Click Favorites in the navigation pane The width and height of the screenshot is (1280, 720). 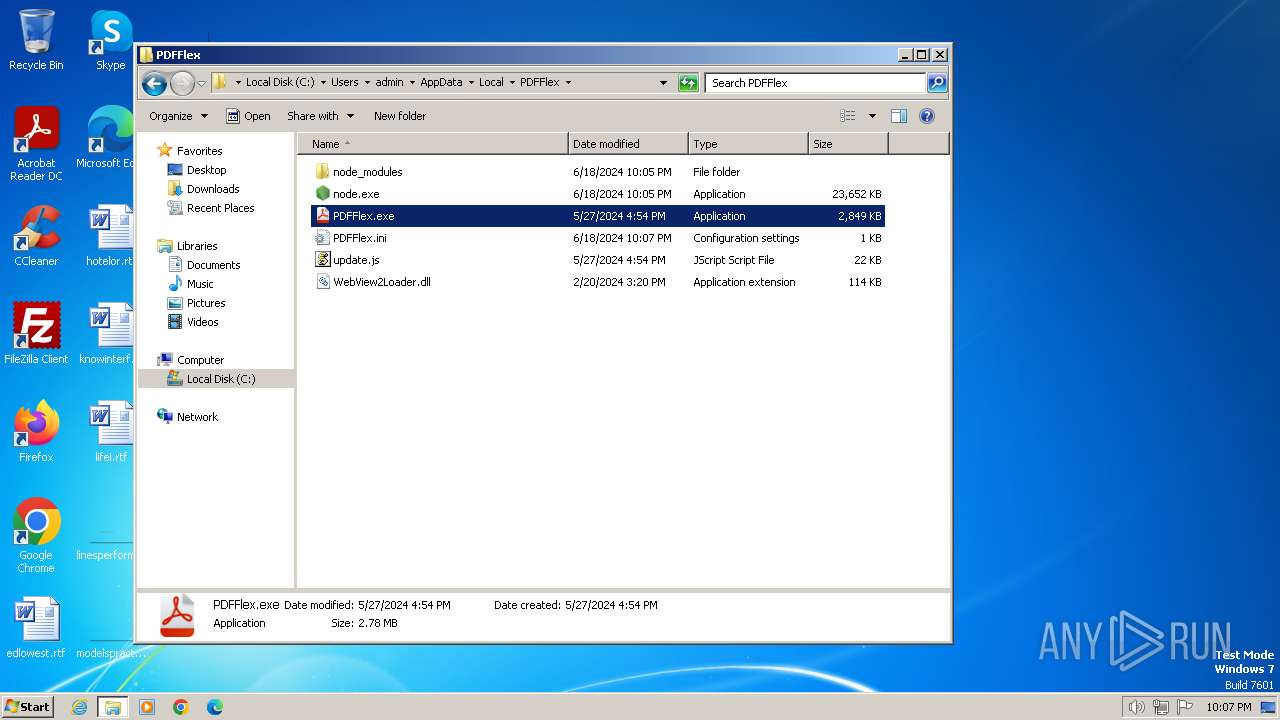(x=199, y=151)
